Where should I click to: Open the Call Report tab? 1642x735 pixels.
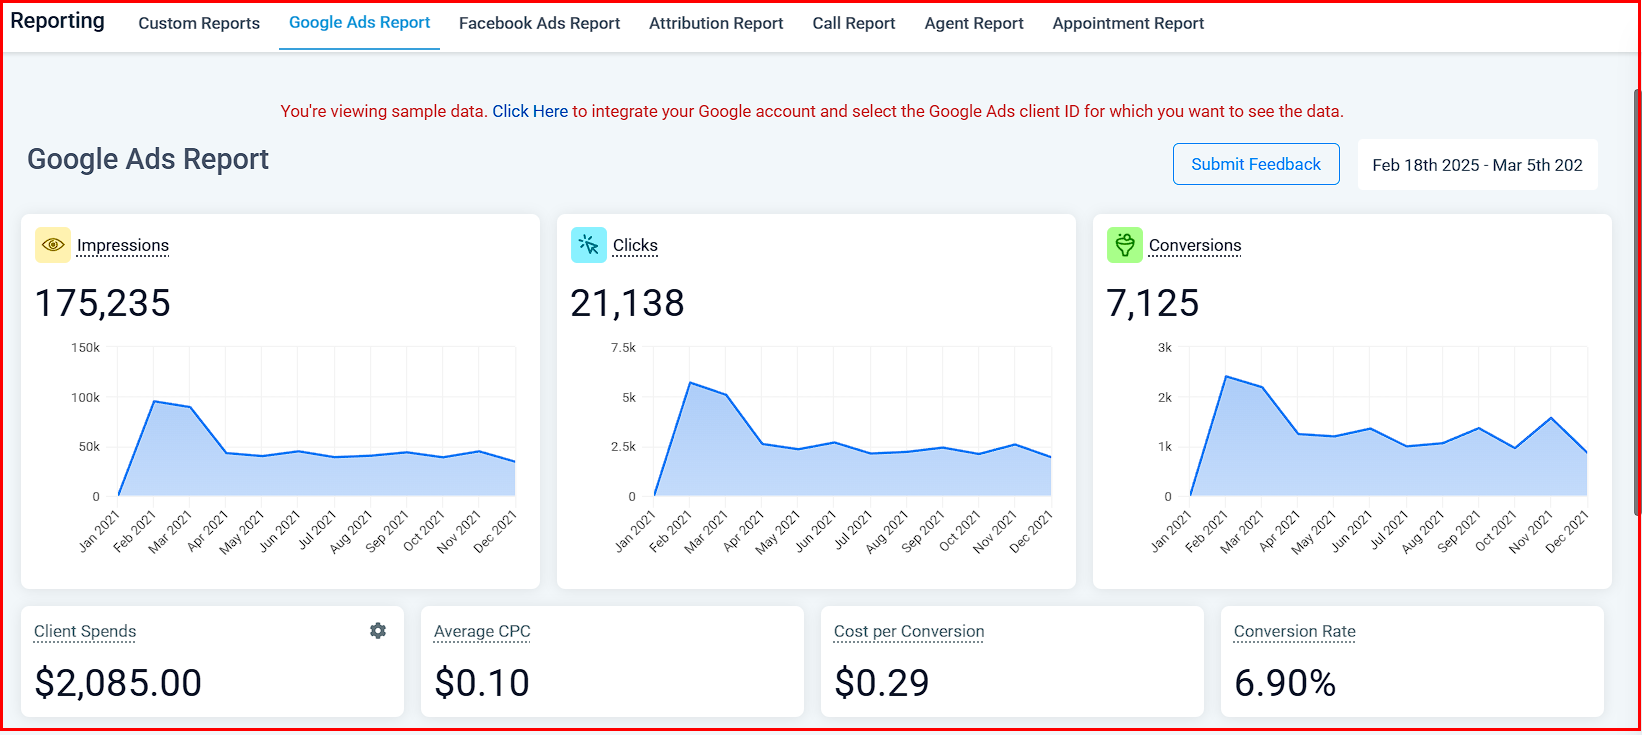tap(853, 23)
